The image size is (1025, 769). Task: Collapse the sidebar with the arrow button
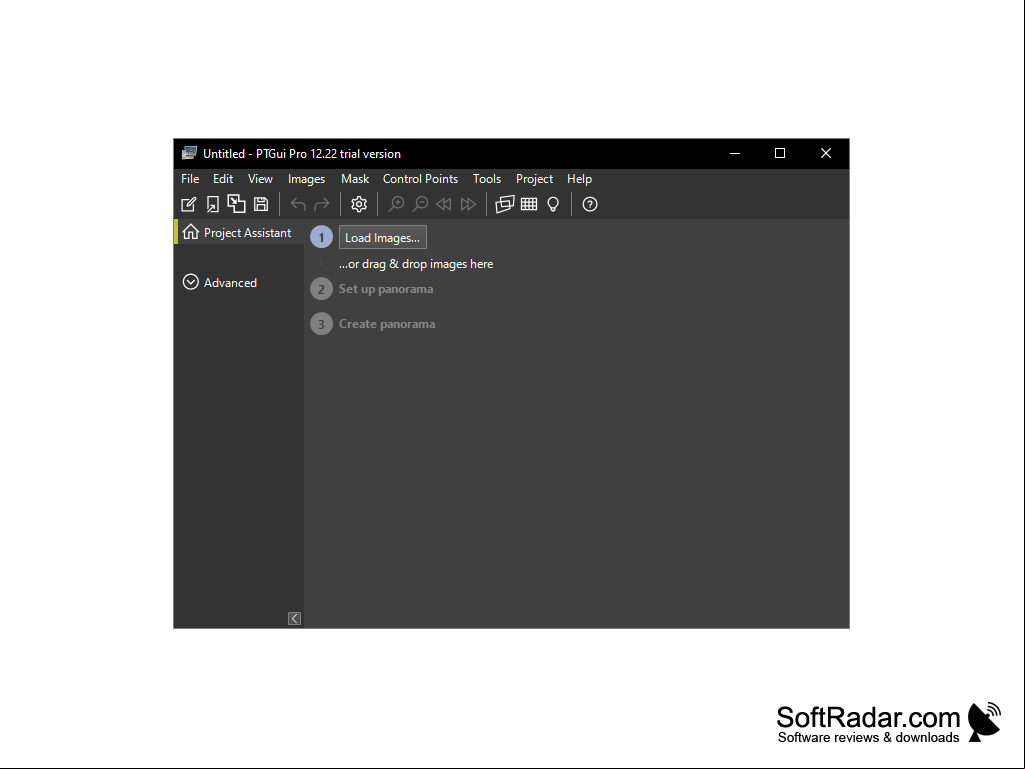[x=295, y=619]
